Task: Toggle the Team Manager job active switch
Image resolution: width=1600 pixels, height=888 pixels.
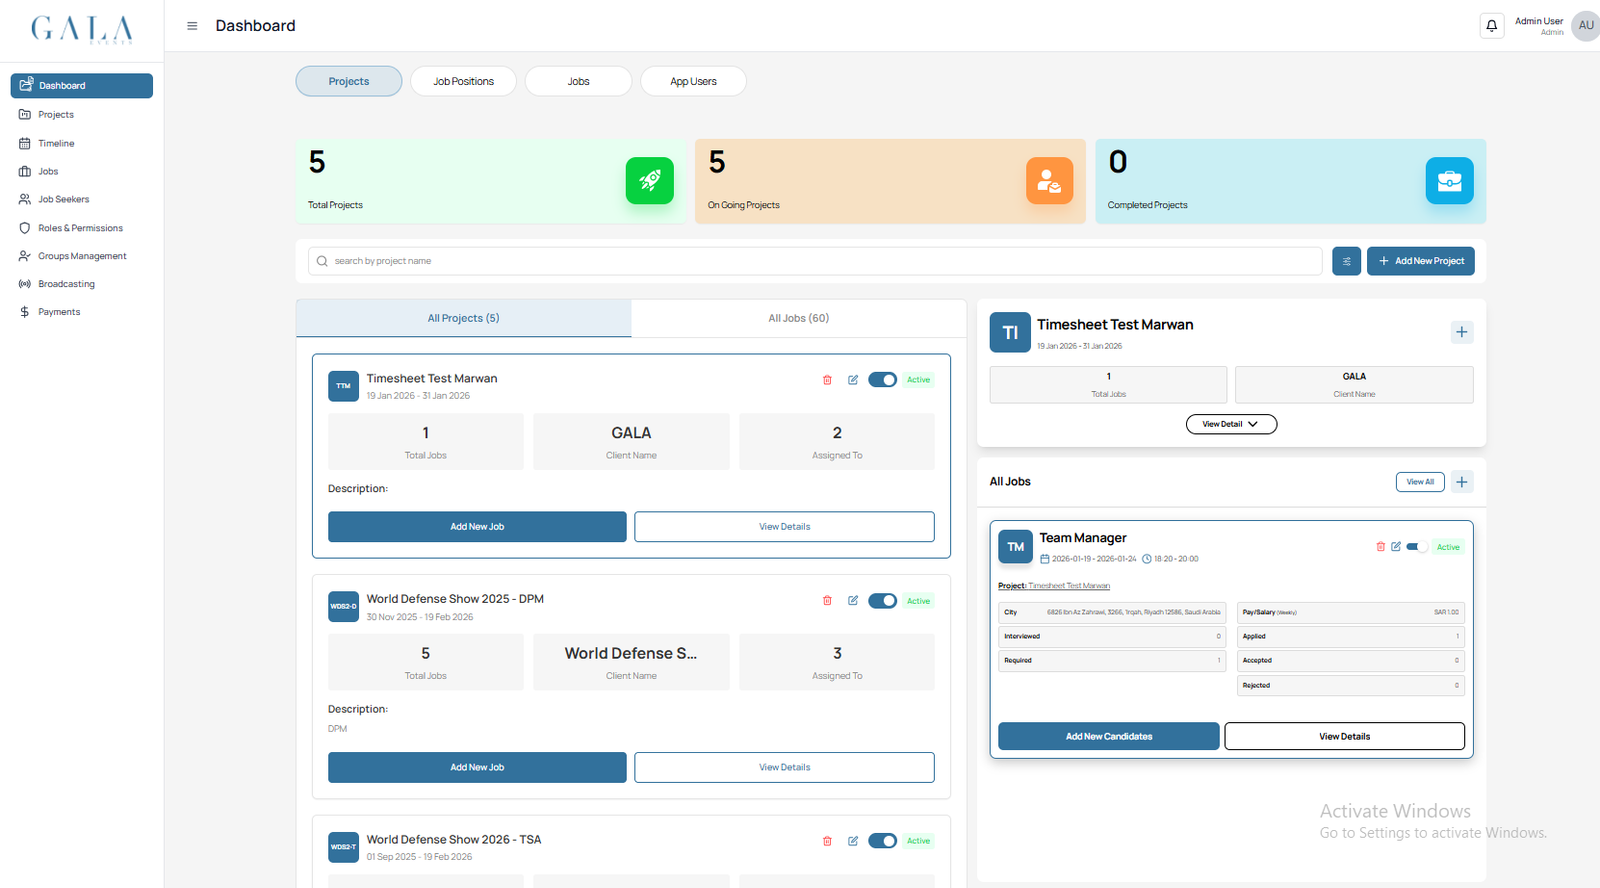Action: click(x=1417, y=547)
